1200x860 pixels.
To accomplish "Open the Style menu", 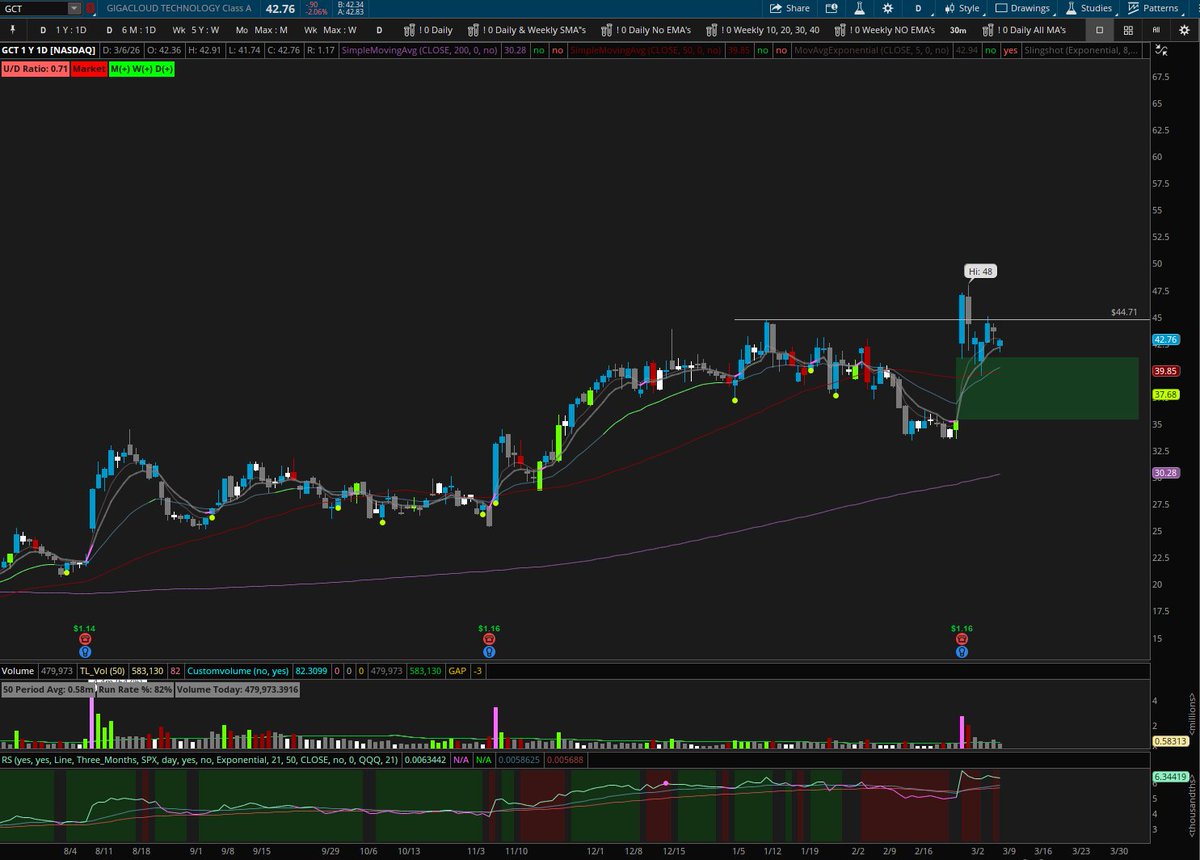I will pyautogui.click(x=961, y=8).
